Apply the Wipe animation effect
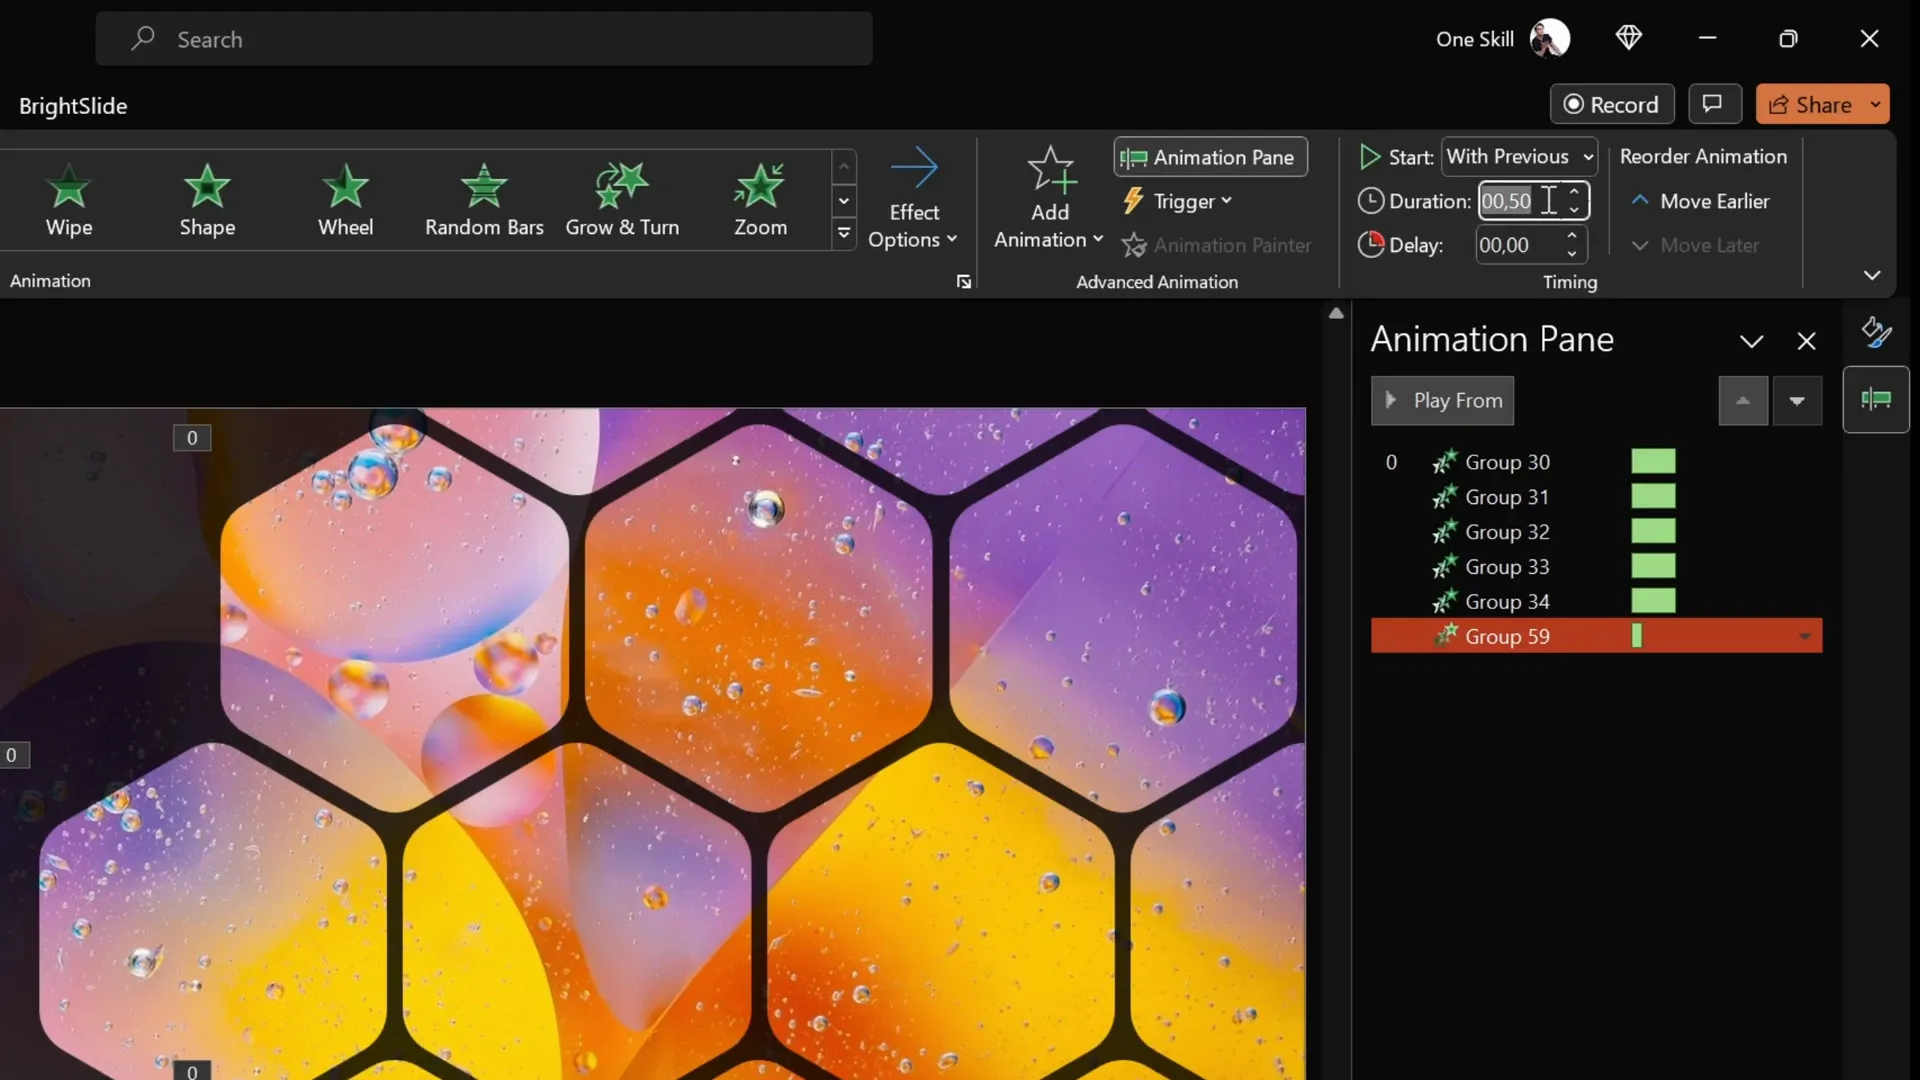 (69, 200)
